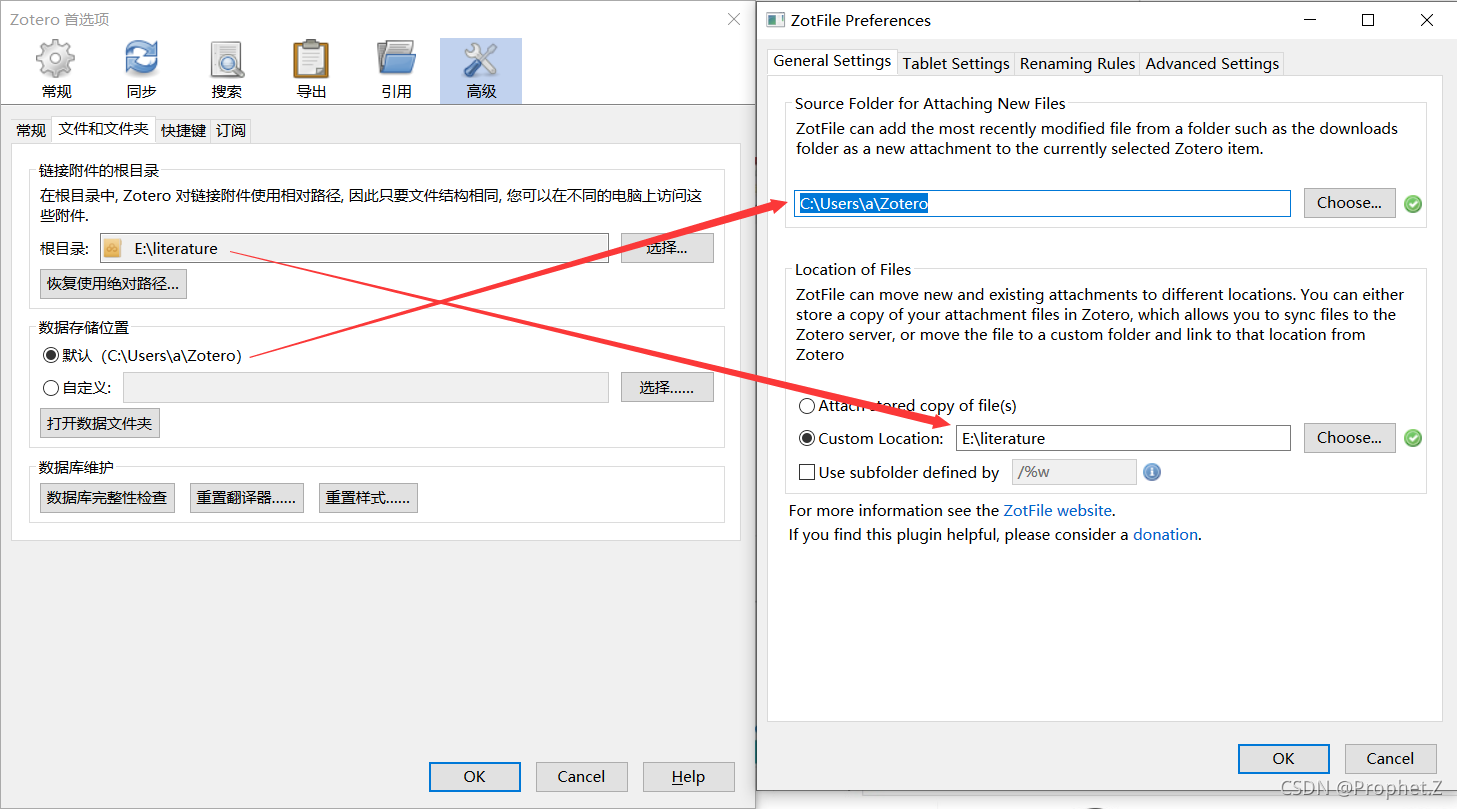This screenshot has width=1457, height=809.
Task: Switch to the 快捷键 sub-tab
Action: coord(184,130)
